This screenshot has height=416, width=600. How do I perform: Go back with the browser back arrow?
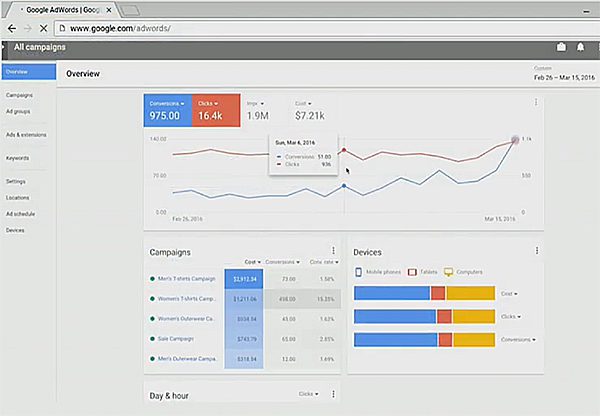[12, 28]
